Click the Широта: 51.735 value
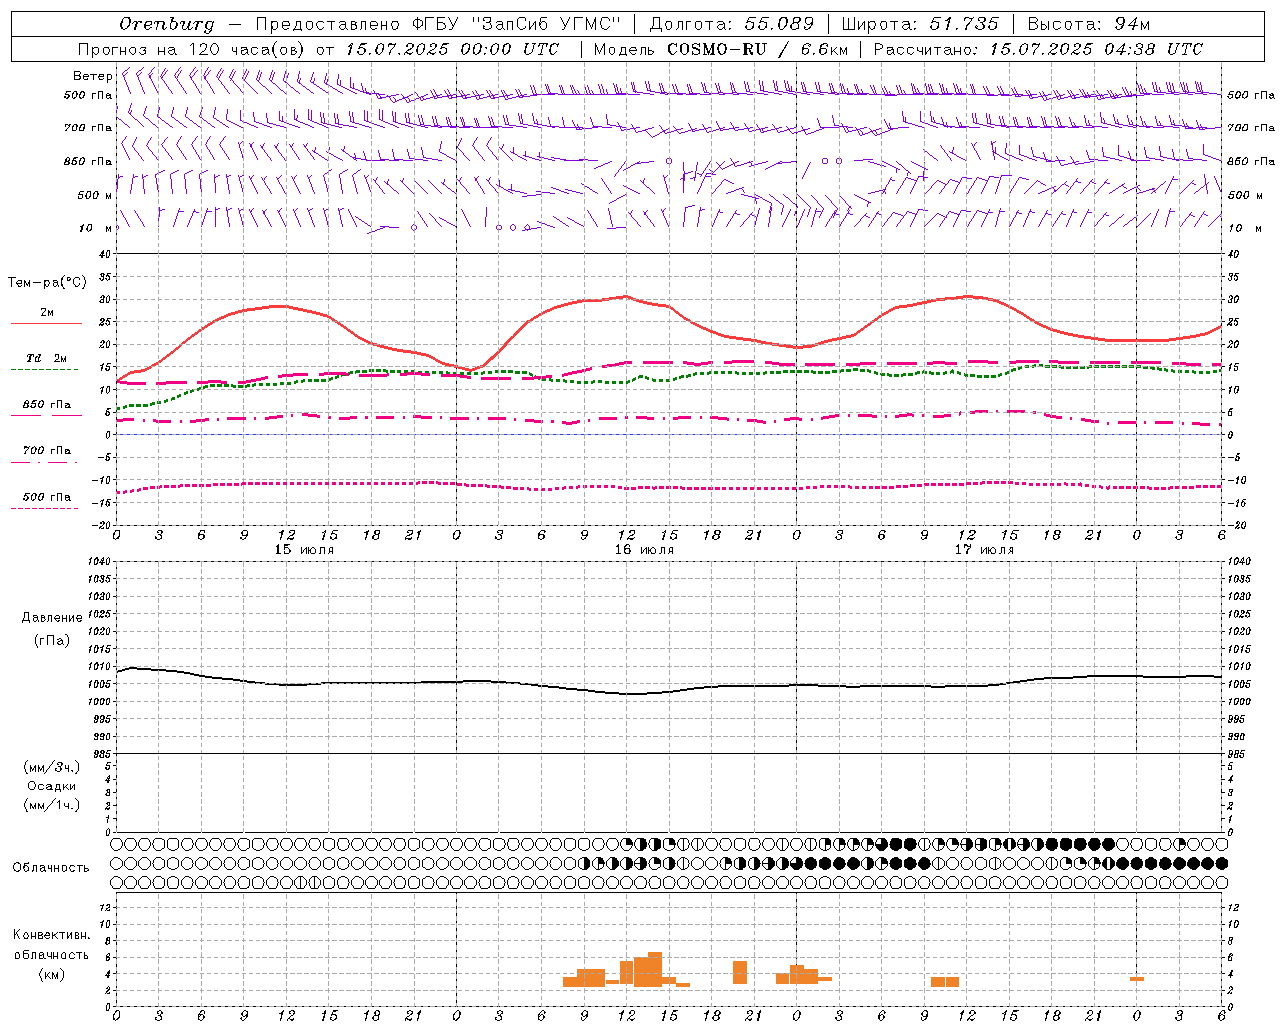The width and height of the screenshot is (1280, 1024). [x=920, y=24]
